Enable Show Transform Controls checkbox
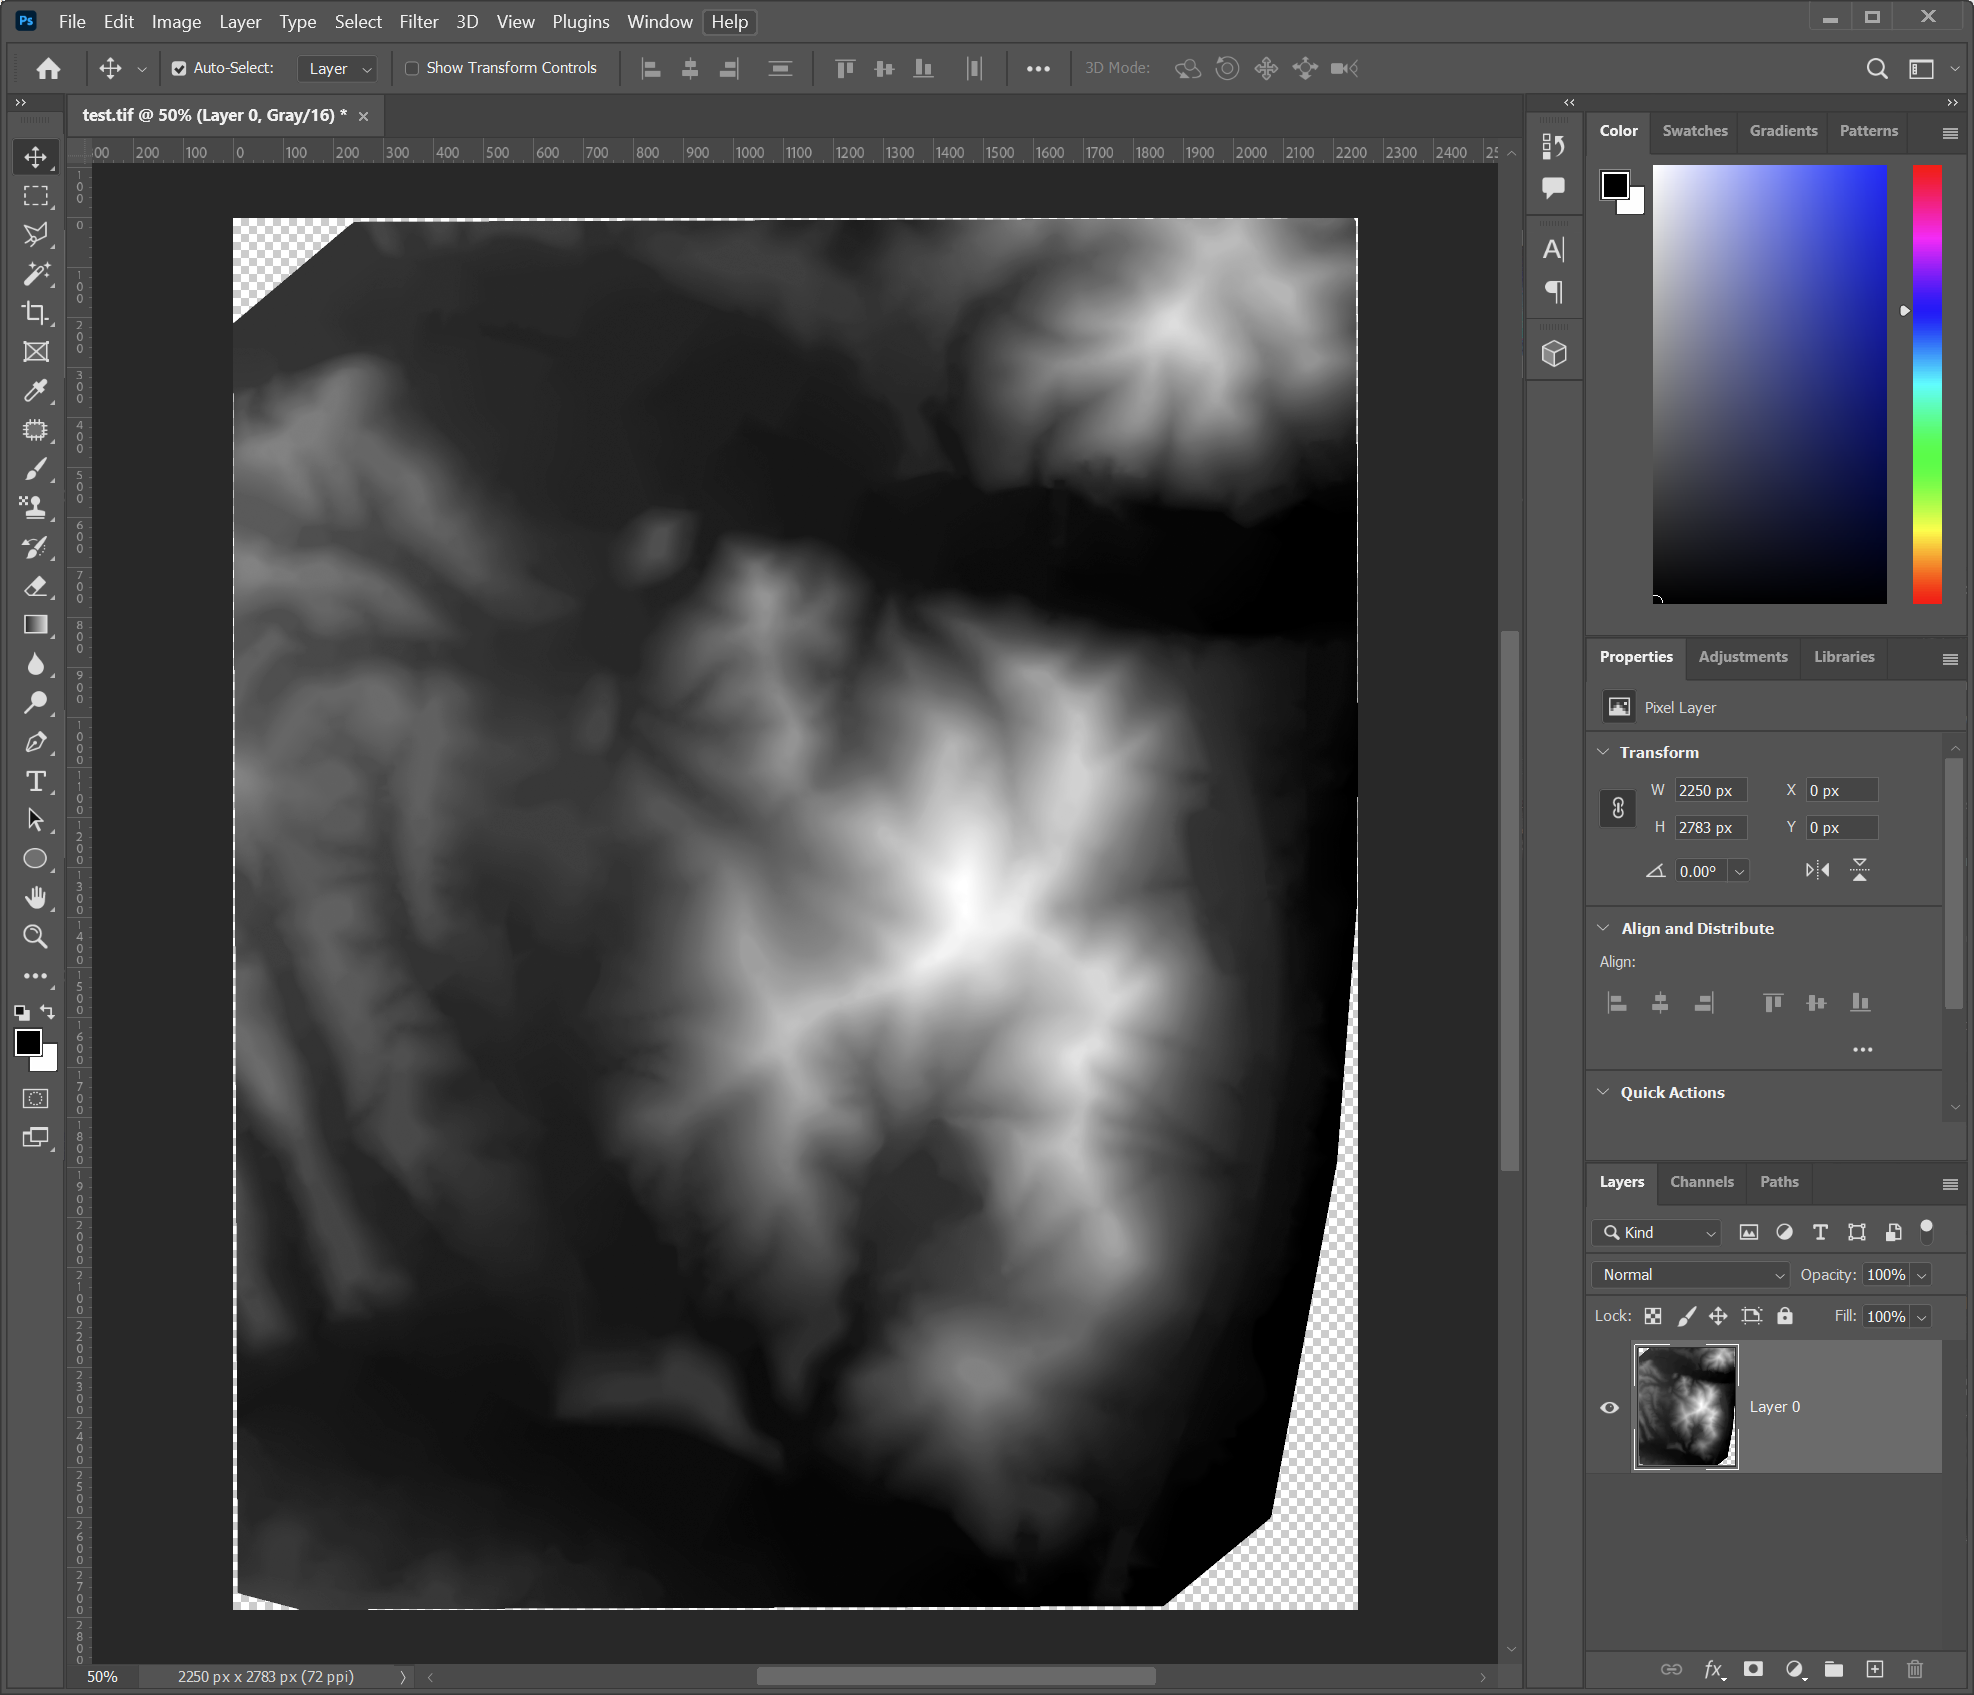The image size is (1974, 1695). 412,68
